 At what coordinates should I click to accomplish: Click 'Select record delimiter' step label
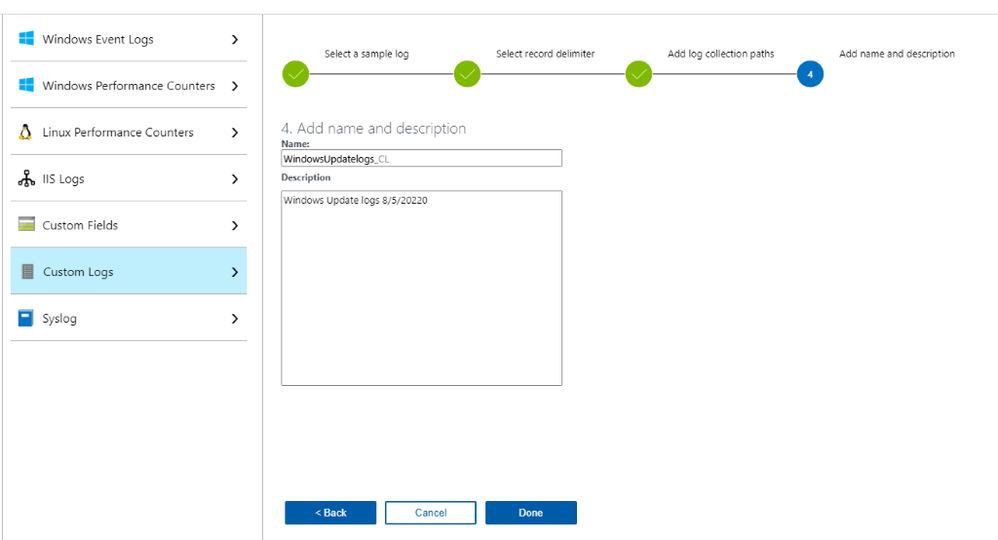(545, 54)
